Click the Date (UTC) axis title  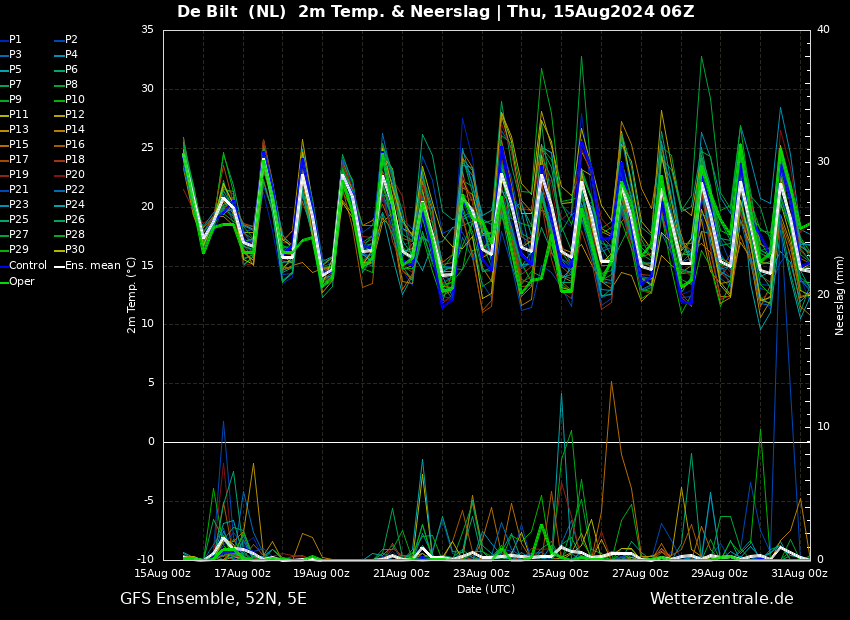(486, 589)
